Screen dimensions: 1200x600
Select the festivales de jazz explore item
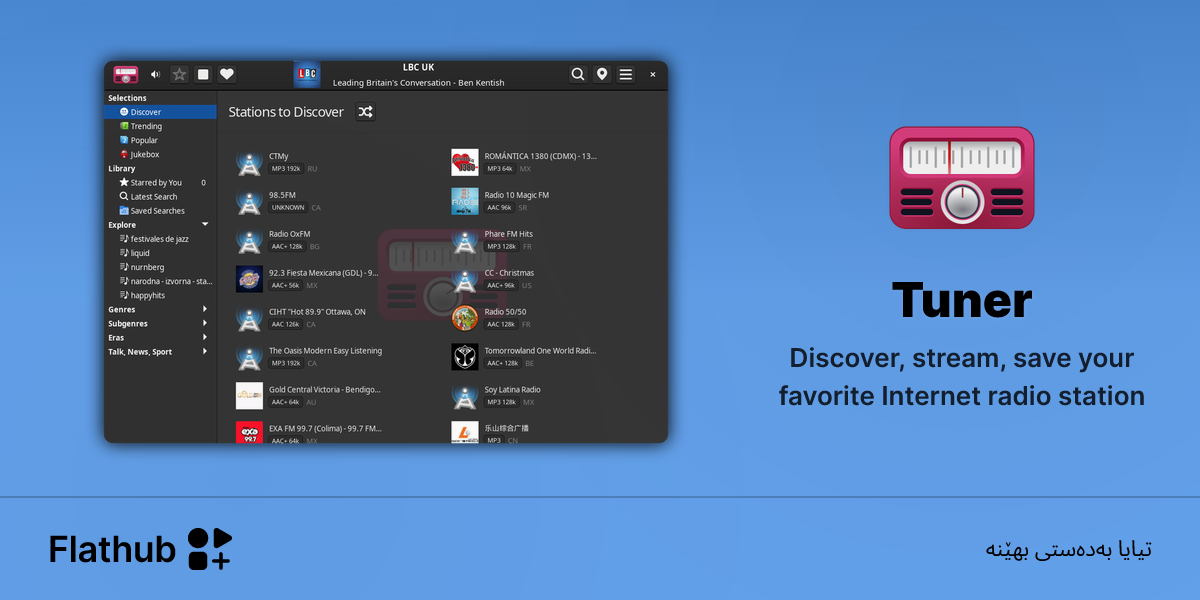coord(160,239)
